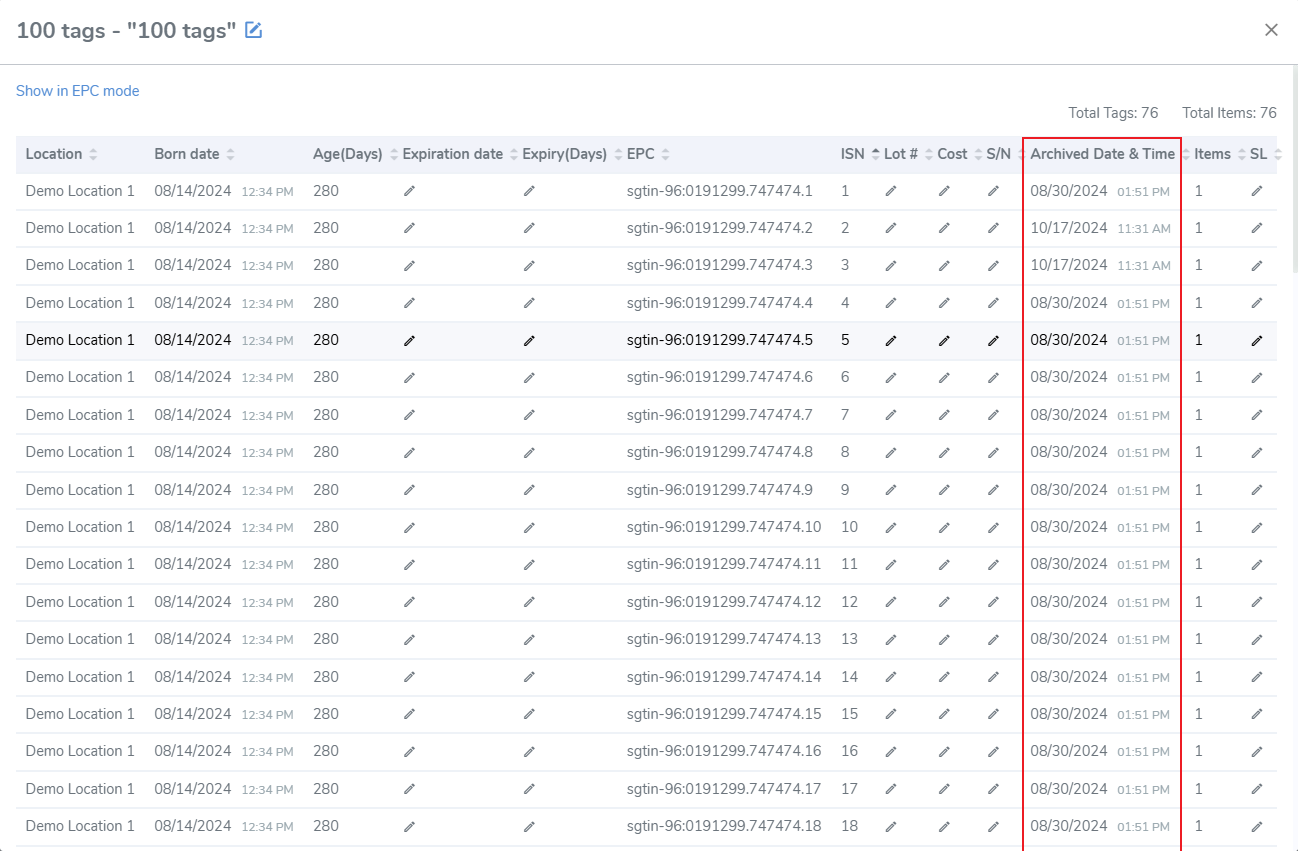The width and height of the screenshot is (1298, 851).
Task: Edit lot number for ISN 1 row
Action: 891,191
